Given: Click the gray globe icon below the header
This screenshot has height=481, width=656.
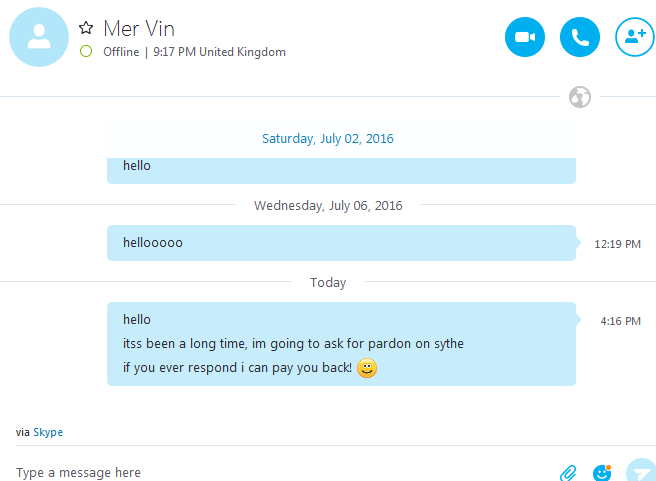Looking at the screenshot, I should [579, 97].
